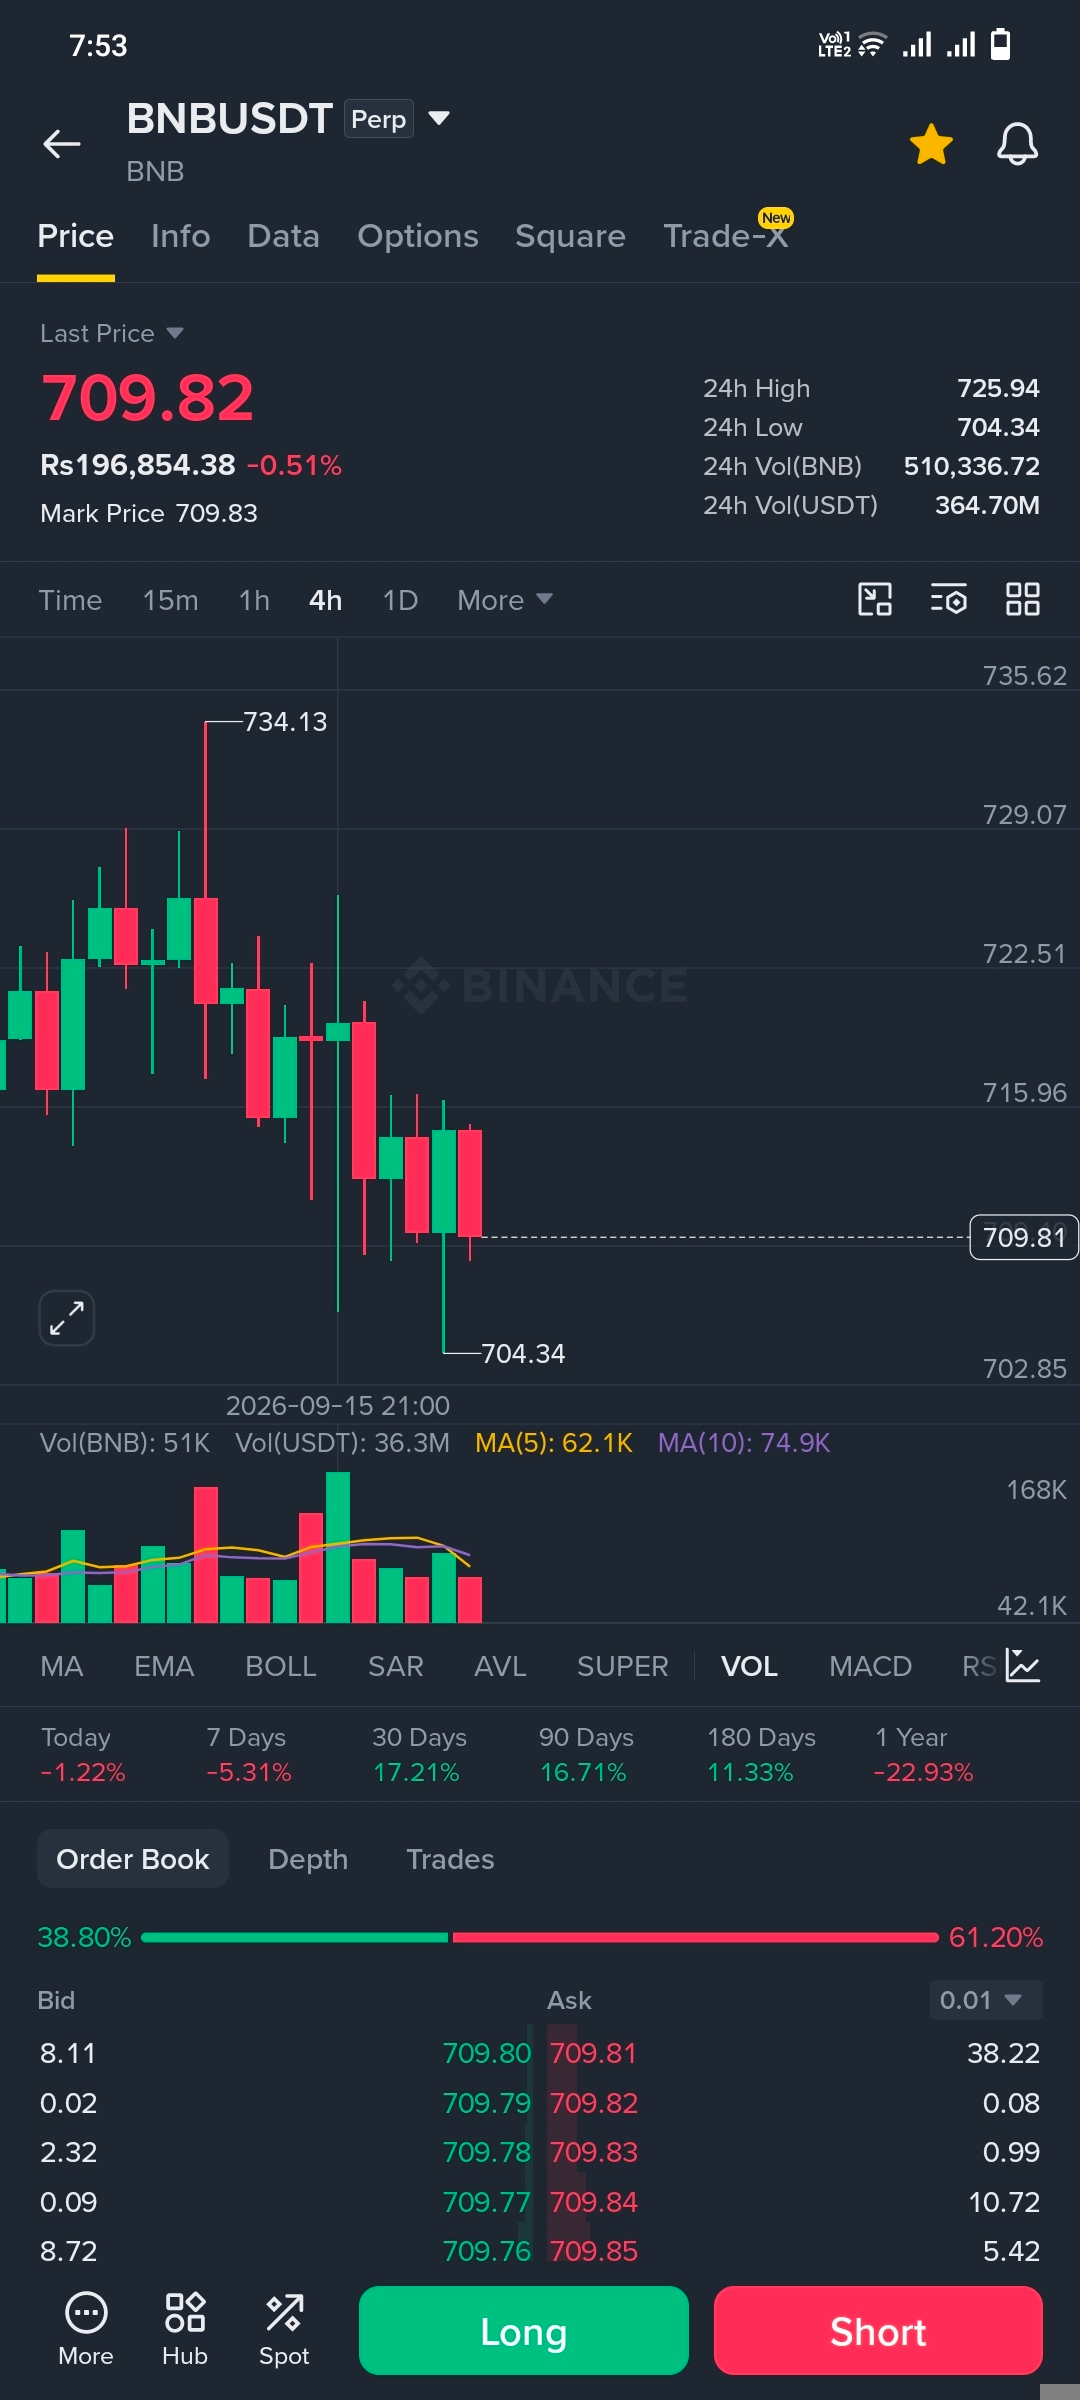This screenshot has height=2400, width=1080.
Task: Open chart indicator settings icon
Action: [949, 599]
